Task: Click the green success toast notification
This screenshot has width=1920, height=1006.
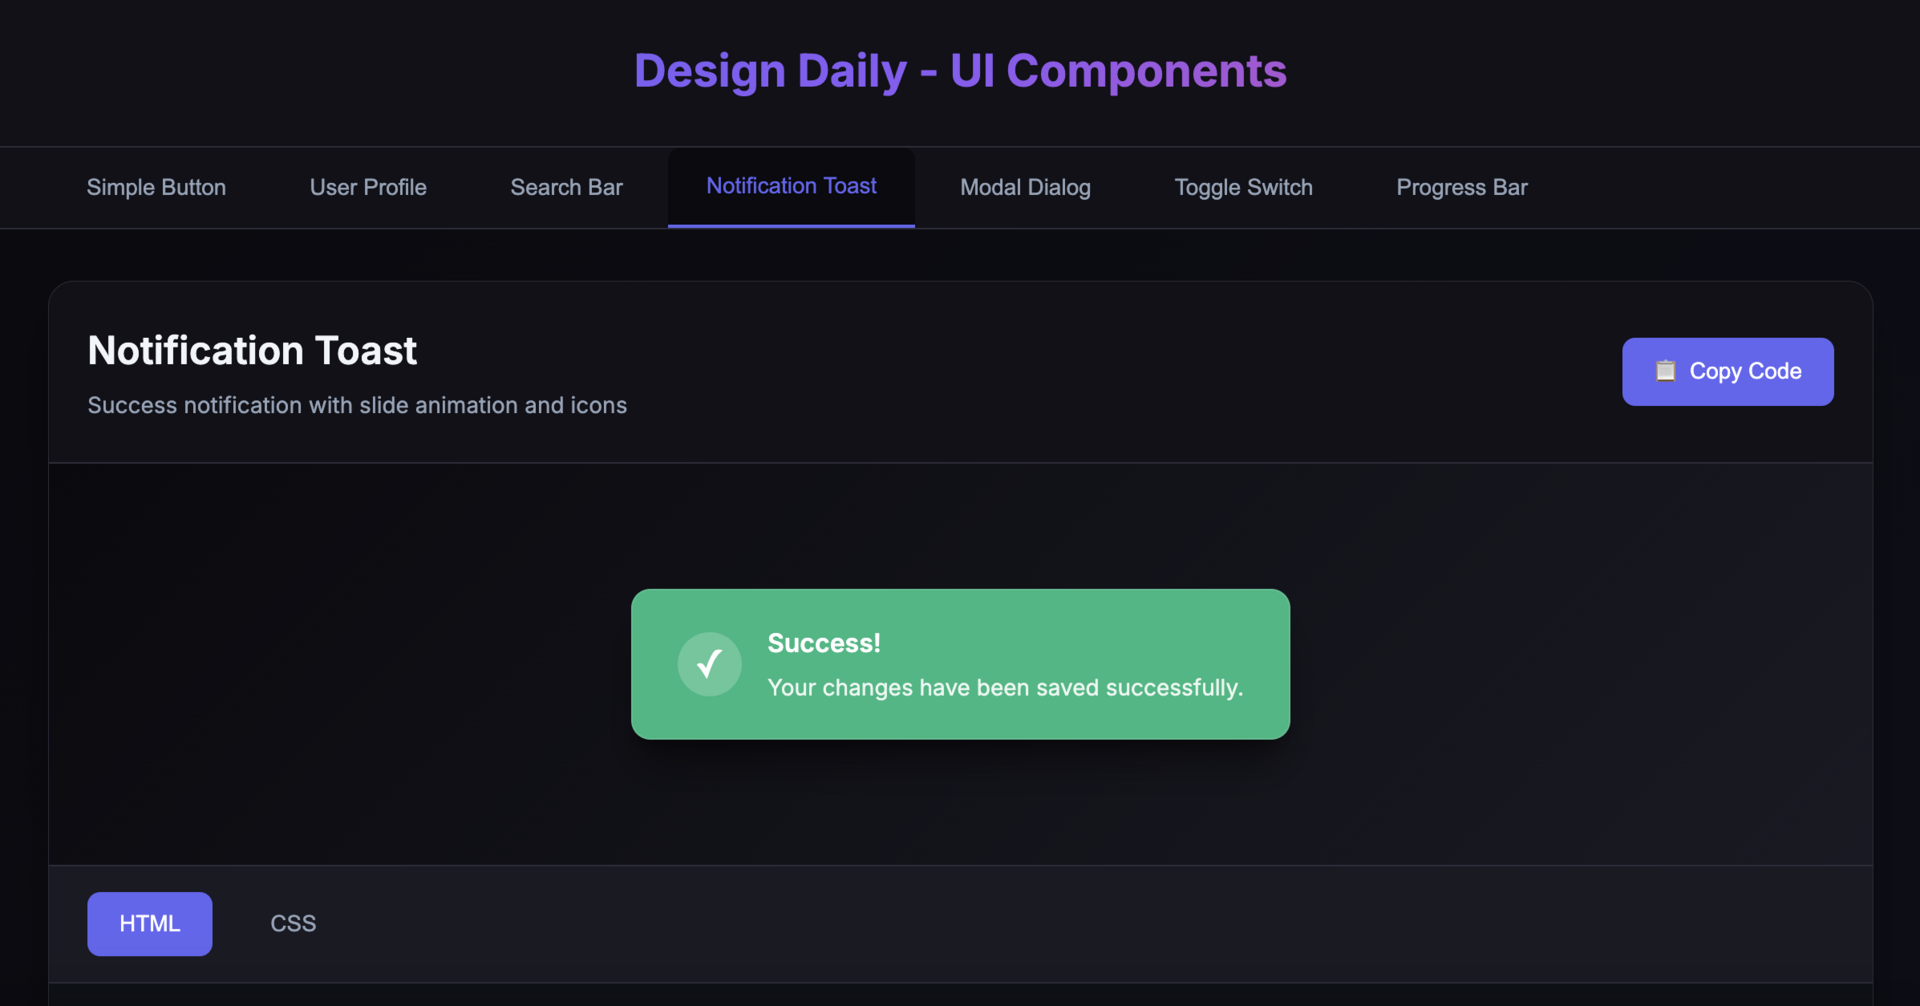Action: tap(960, 664)
